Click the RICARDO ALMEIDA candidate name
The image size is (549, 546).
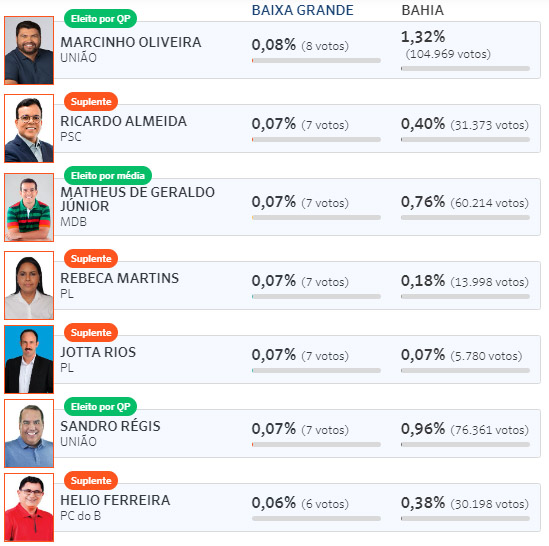123,121
